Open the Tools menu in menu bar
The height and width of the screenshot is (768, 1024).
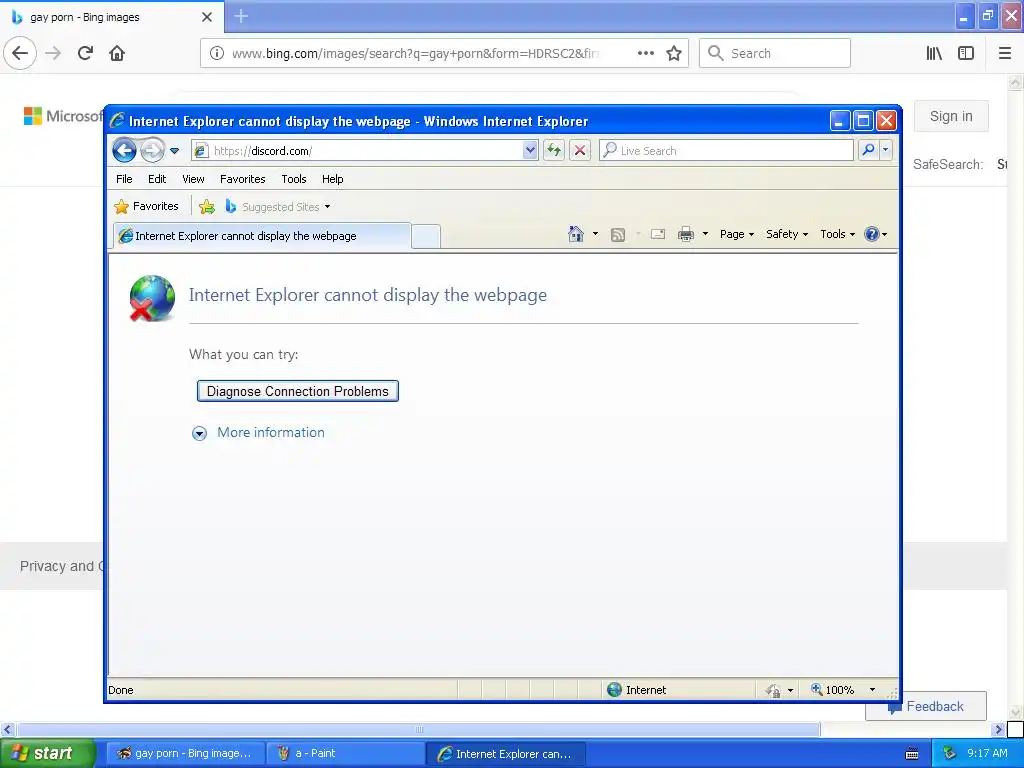point(294,179)
